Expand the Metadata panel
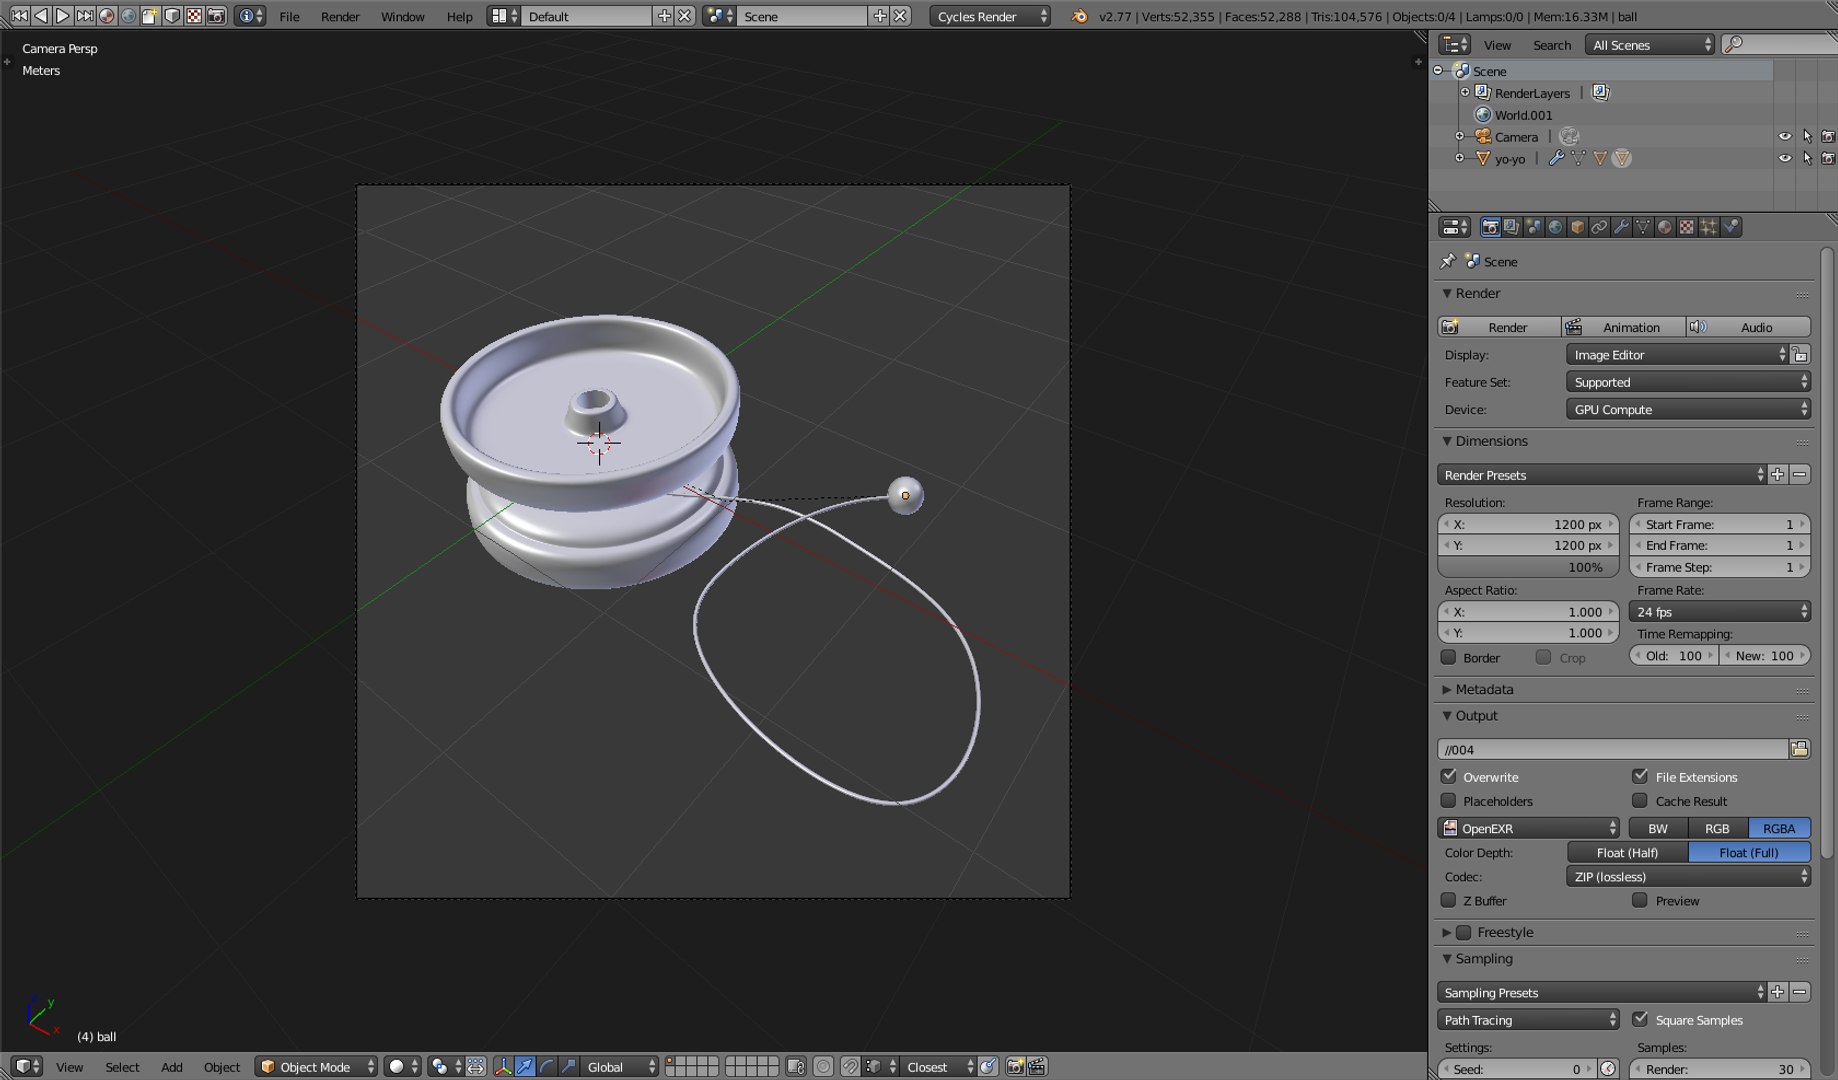The image size is (1838, 1080). click(x=1483, y=689)
